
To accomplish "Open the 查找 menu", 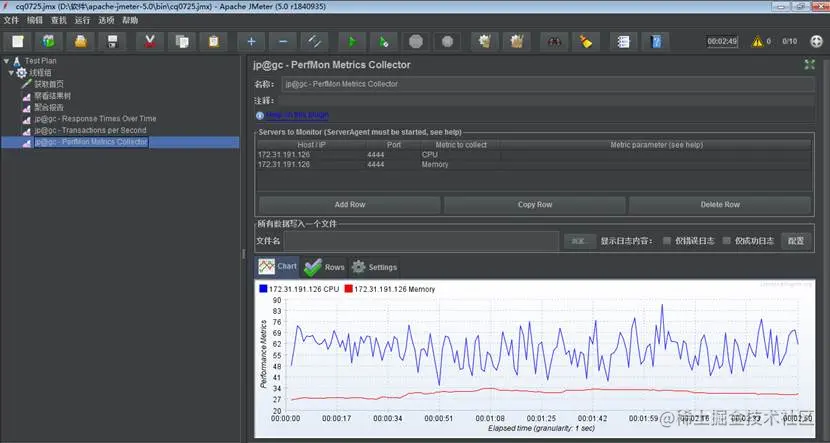I will tap(59, 21).
